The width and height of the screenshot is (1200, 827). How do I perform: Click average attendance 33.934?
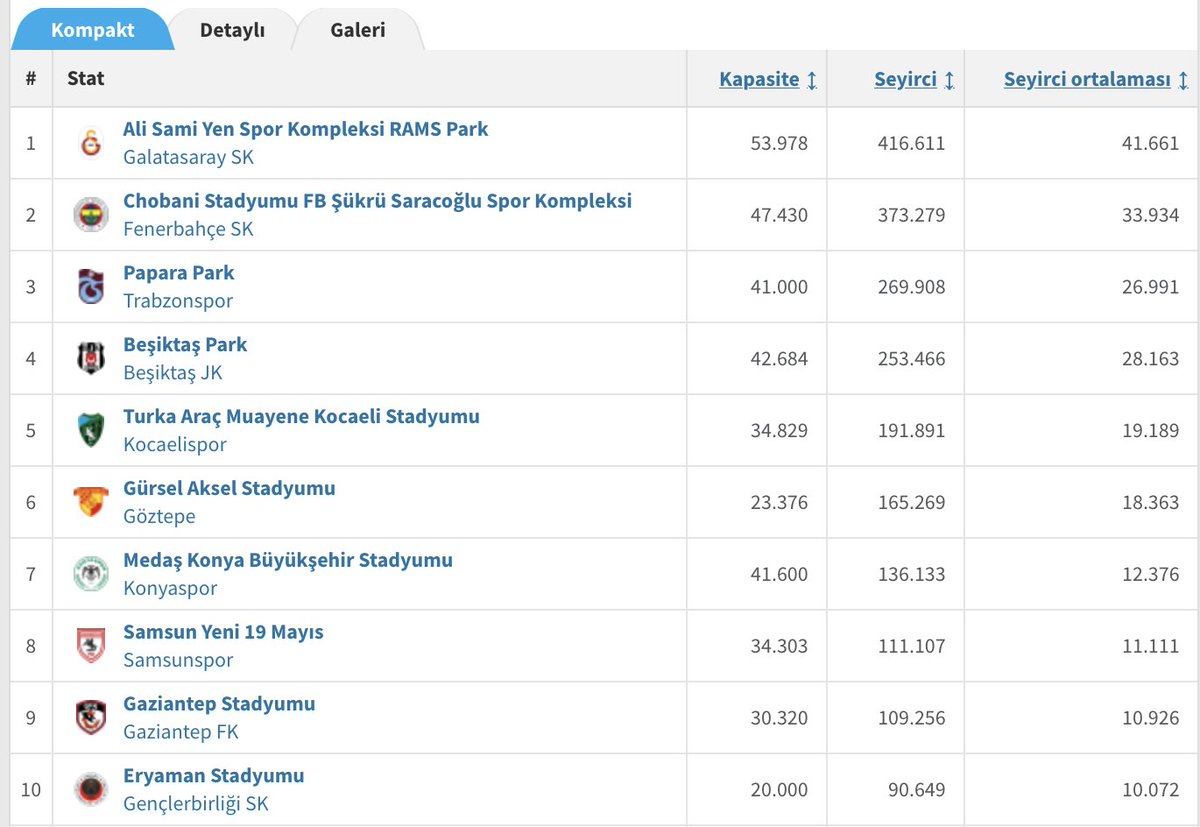click(x=1150, y=215)
